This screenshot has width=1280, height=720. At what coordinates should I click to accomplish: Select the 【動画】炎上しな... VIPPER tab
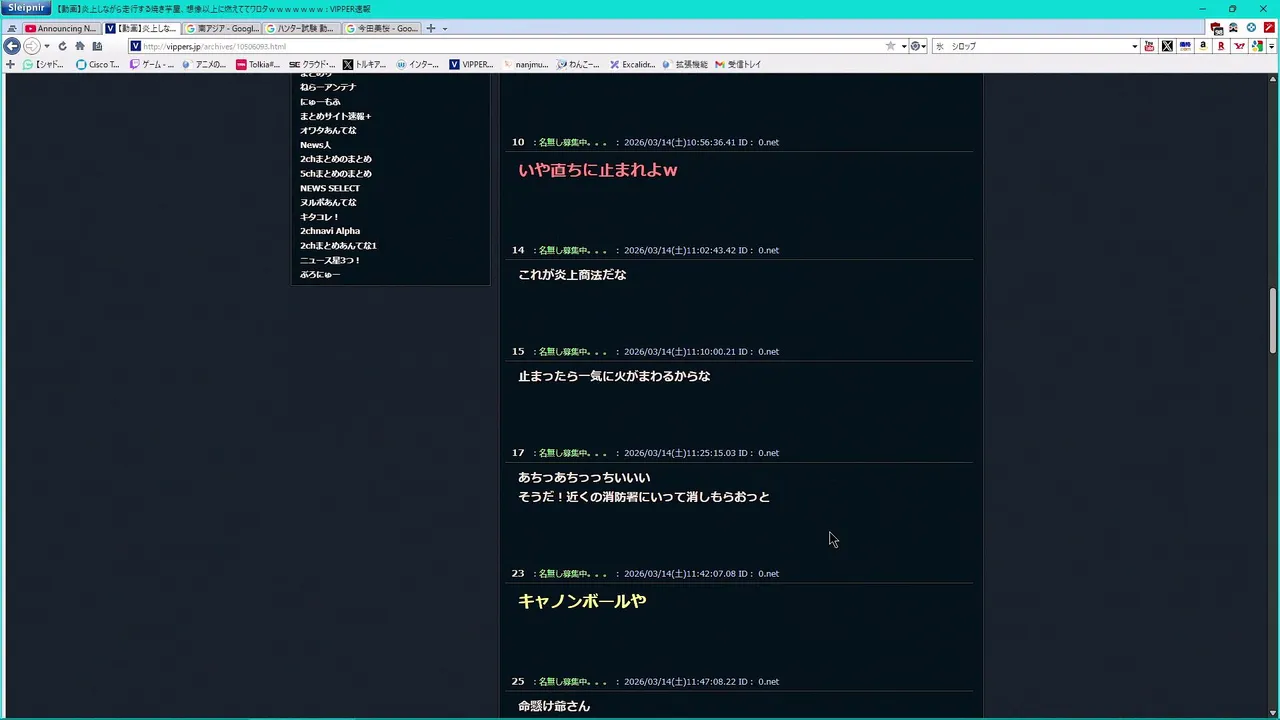[x=142, y=28]
